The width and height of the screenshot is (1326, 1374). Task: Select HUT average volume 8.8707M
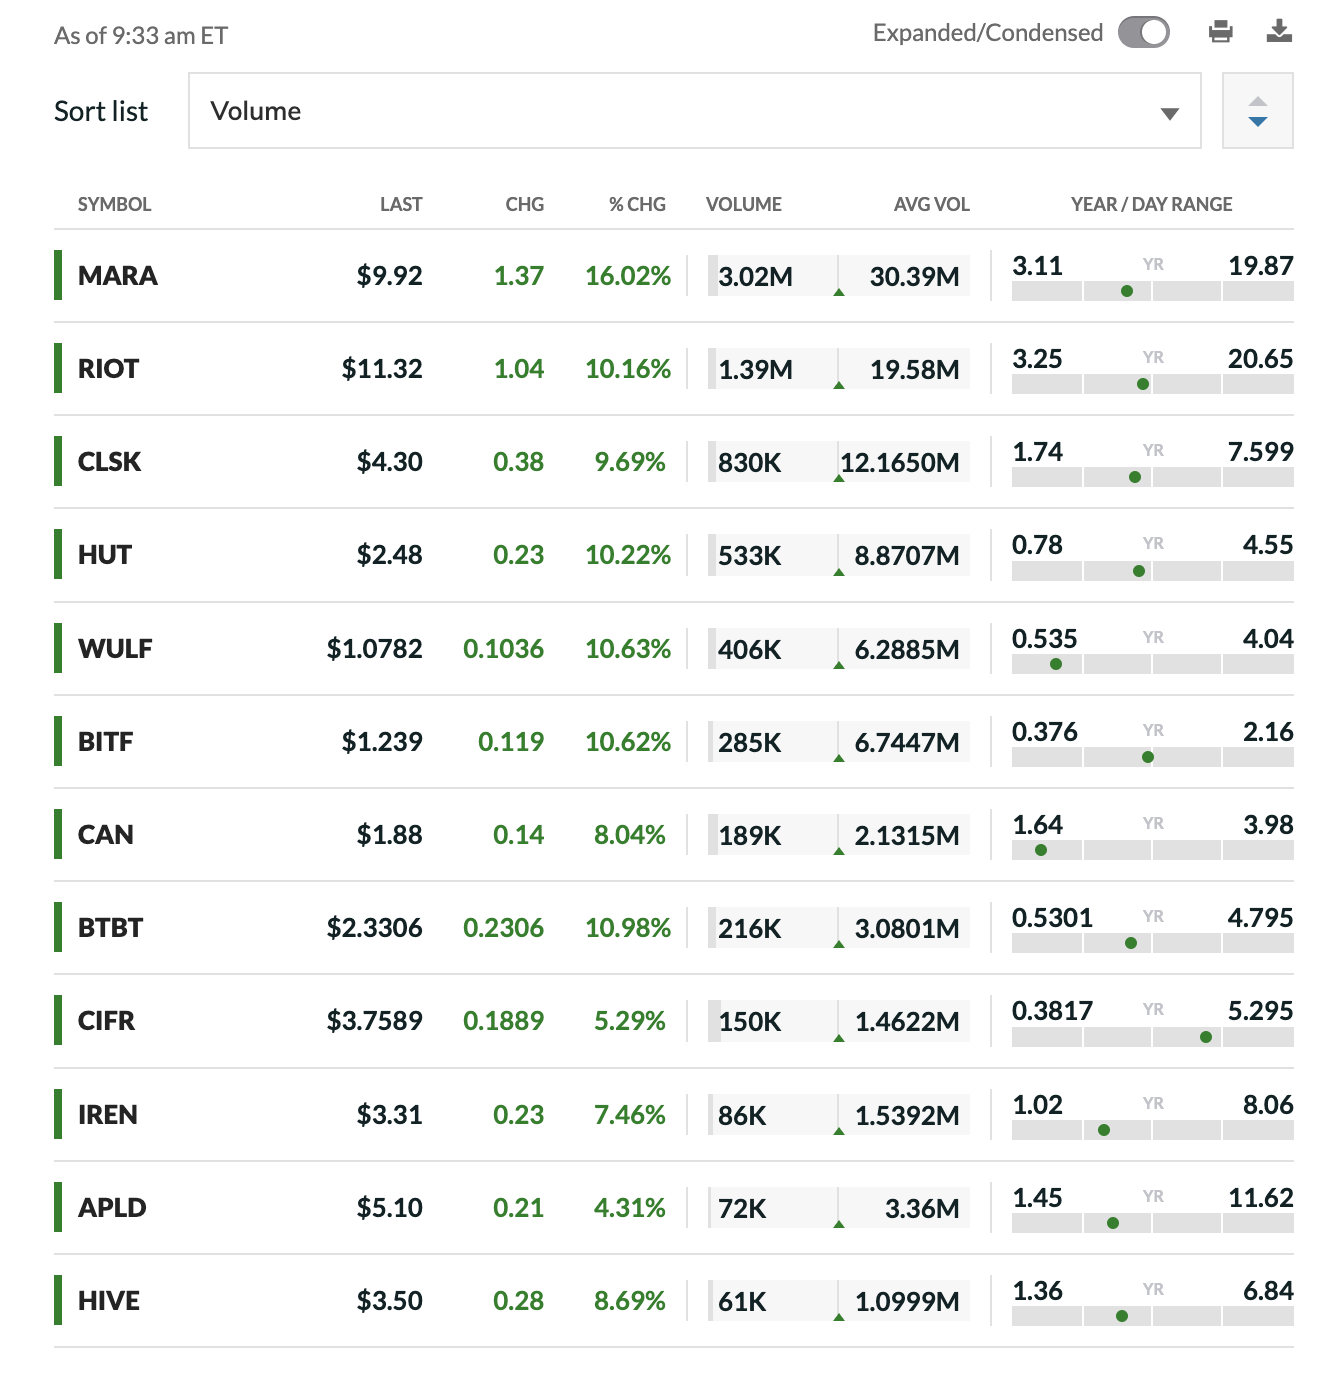907,556
